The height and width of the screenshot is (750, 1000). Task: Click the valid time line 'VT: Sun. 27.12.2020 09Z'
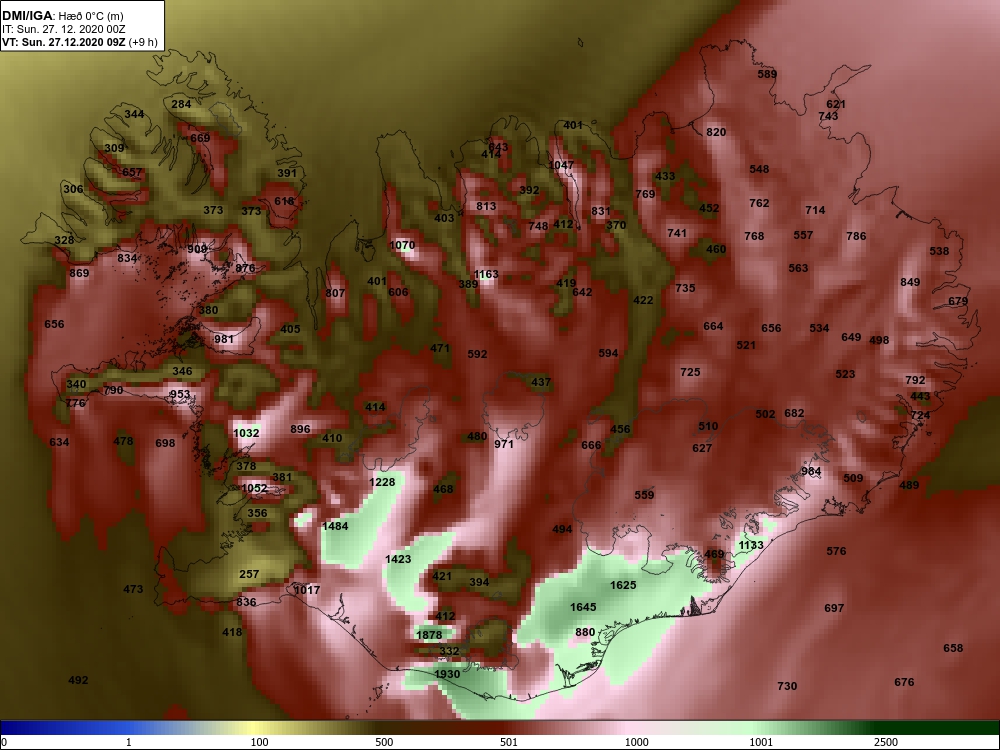tap(64, 42)
